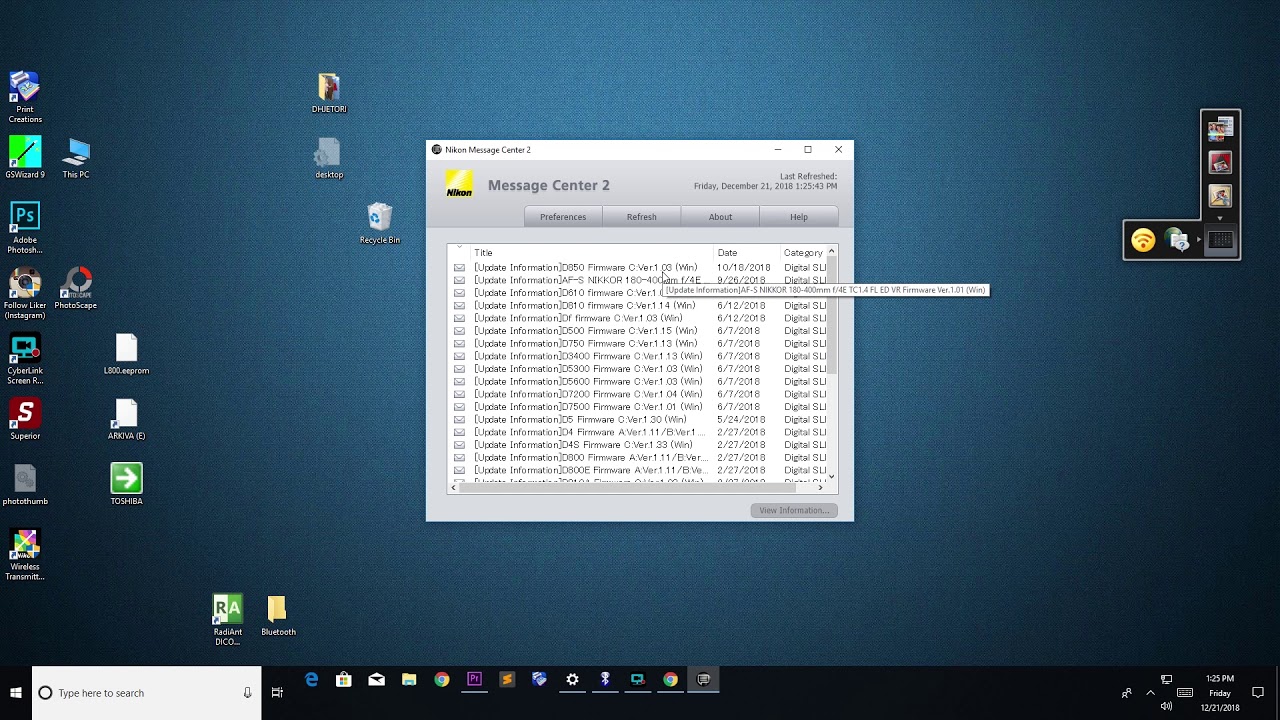Select the D500 Firmware C:Ver.1.15 message

(x=586, y=331)
